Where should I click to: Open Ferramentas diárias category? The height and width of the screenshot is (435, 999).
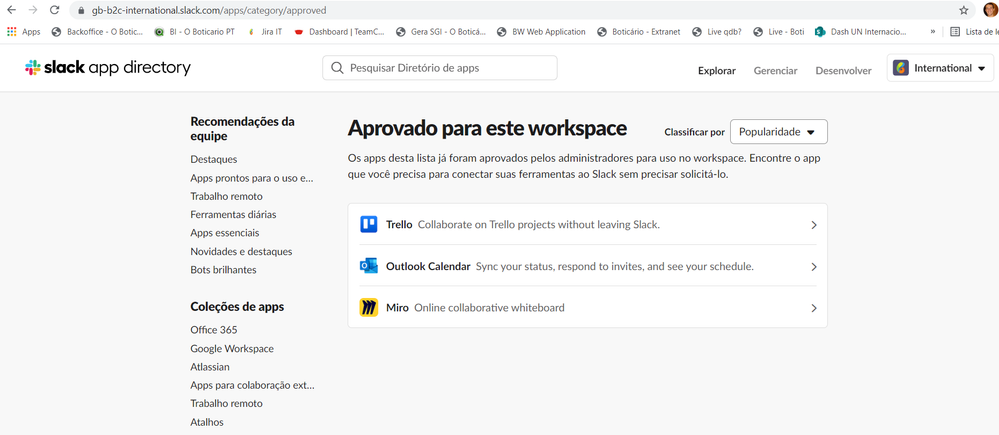tap(233, 215)
